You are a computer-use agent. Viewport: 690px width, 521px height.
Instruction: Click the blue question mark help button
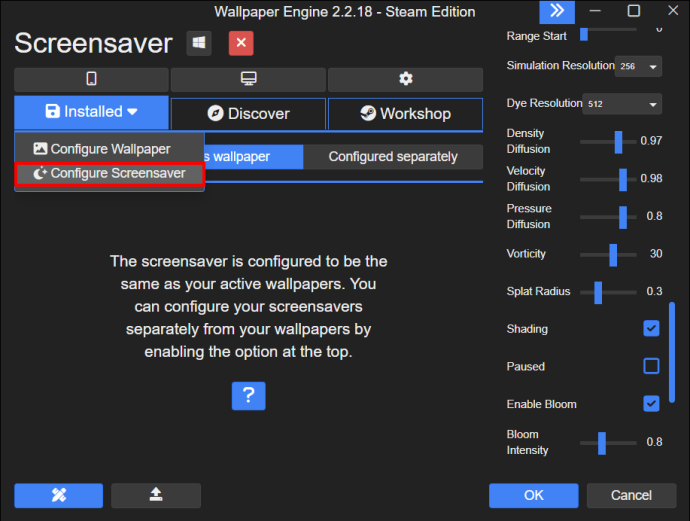point(249,396)
